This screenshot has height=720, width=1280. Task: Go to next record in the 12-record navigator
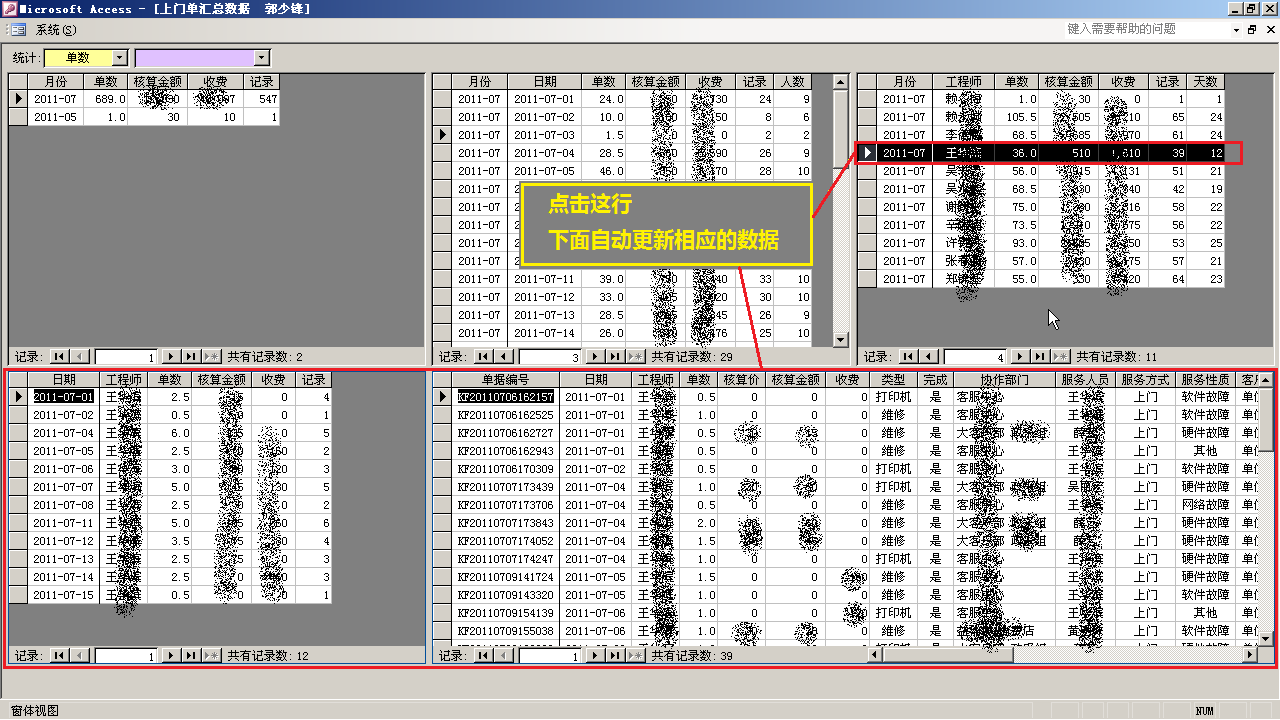click(169, 656)
